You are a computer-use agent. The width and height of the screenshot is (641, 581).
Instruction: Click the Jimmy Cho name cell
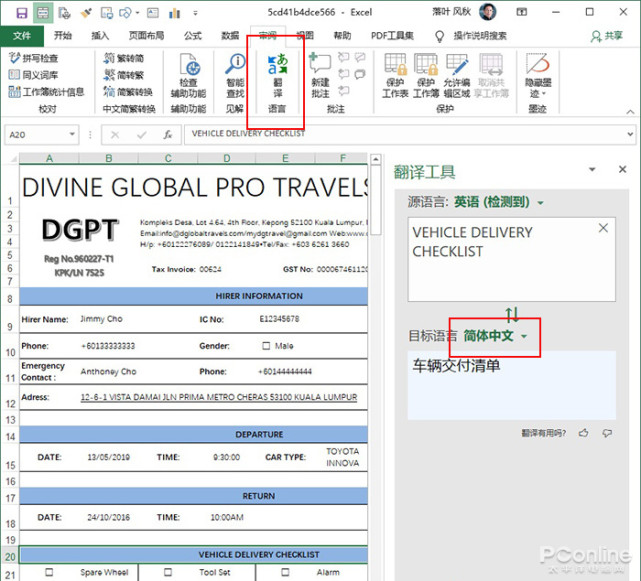101,319
